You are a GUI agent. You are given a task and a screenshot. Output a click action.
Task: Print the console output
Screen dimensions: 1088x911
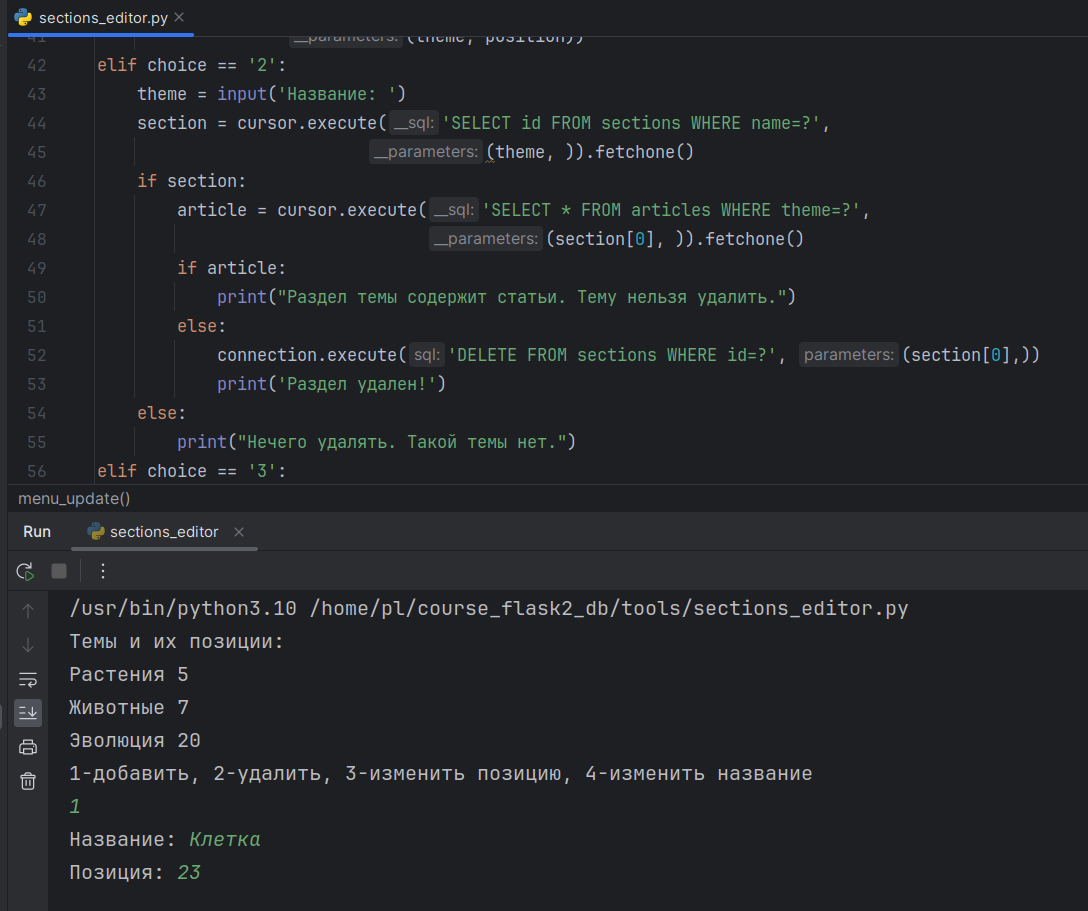coord(28,747)
